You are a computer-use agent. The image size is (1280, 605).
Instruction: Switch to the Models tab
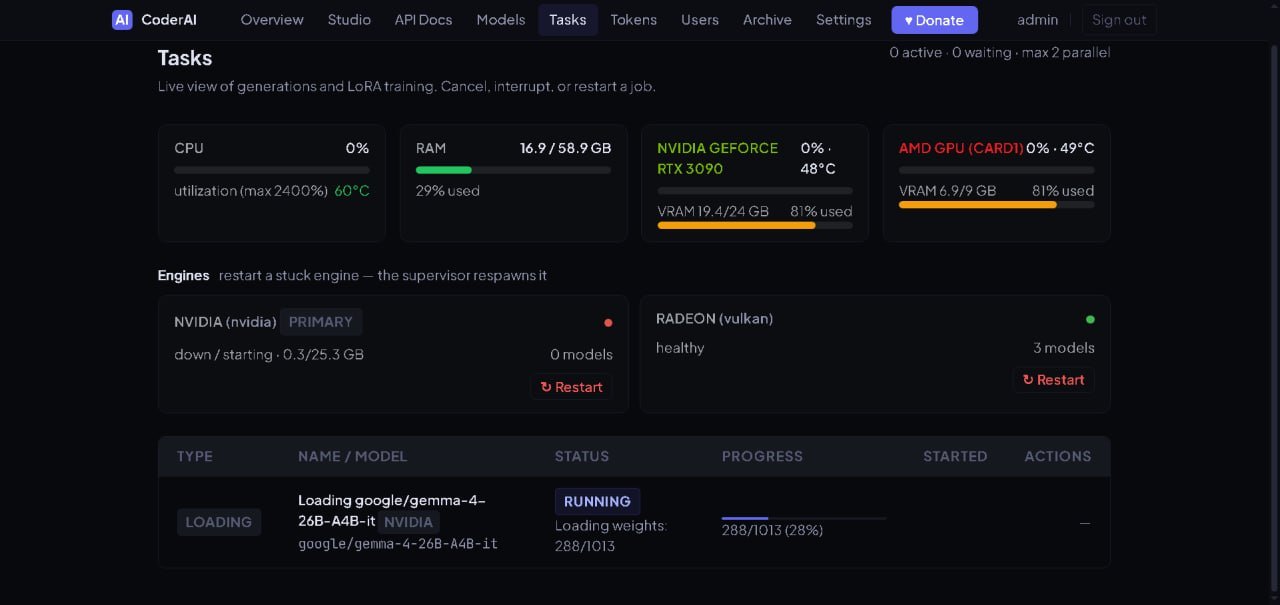[501, 20]
